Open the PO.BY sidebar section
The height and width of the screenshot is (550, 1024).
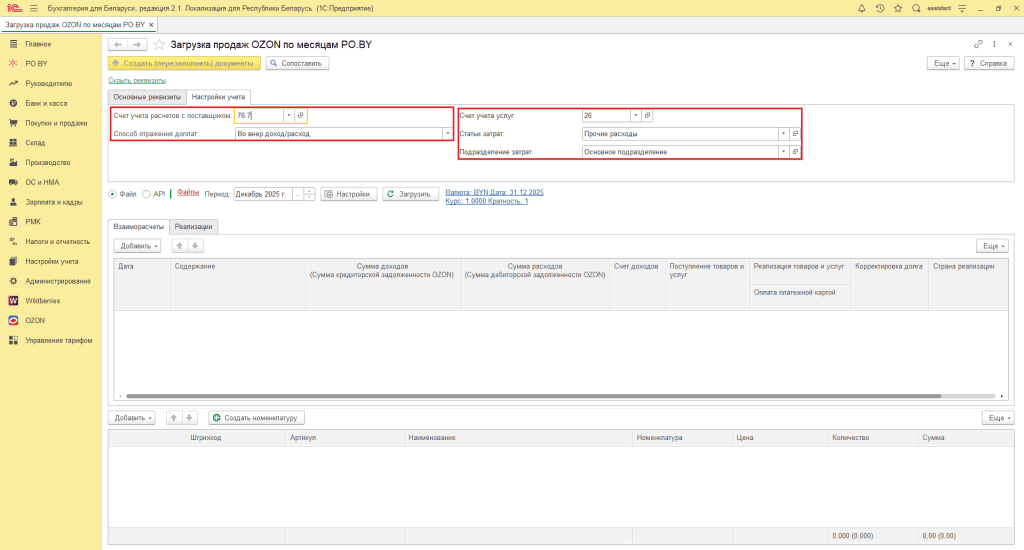coord(36,63)
